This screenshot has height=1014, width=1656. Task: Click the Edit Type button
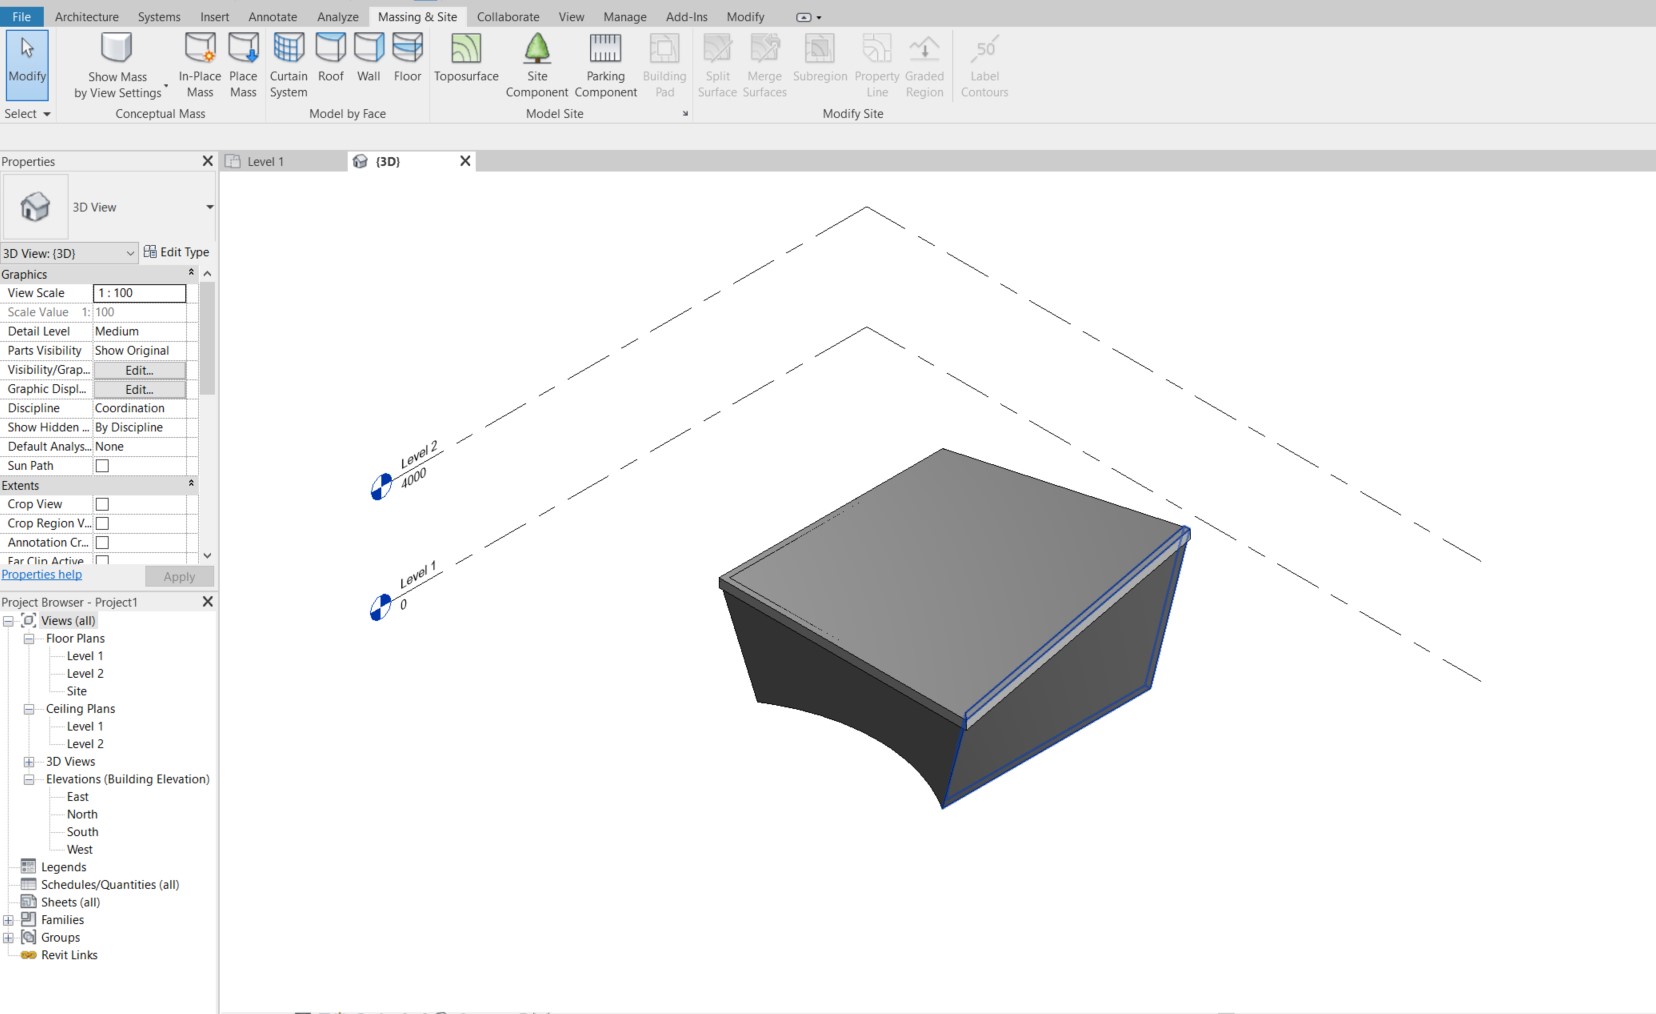click(177, 252)
